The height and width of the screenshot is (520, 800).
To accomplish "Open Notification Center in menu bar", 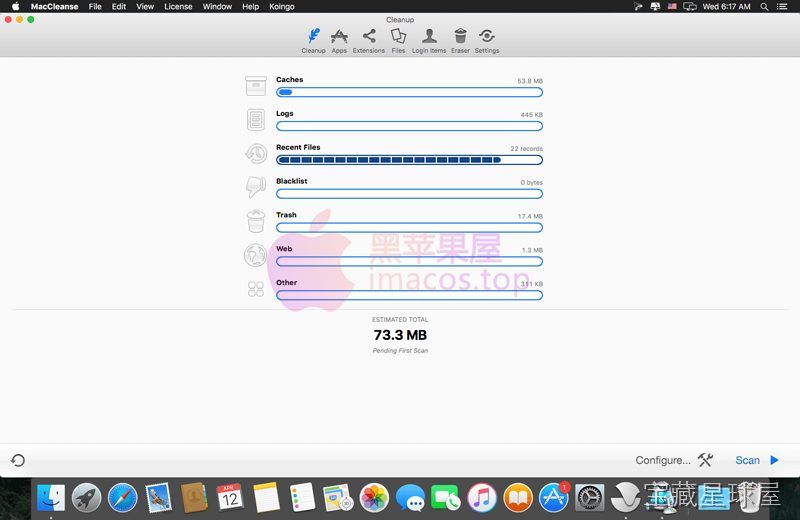I will [x=782, y=7].
